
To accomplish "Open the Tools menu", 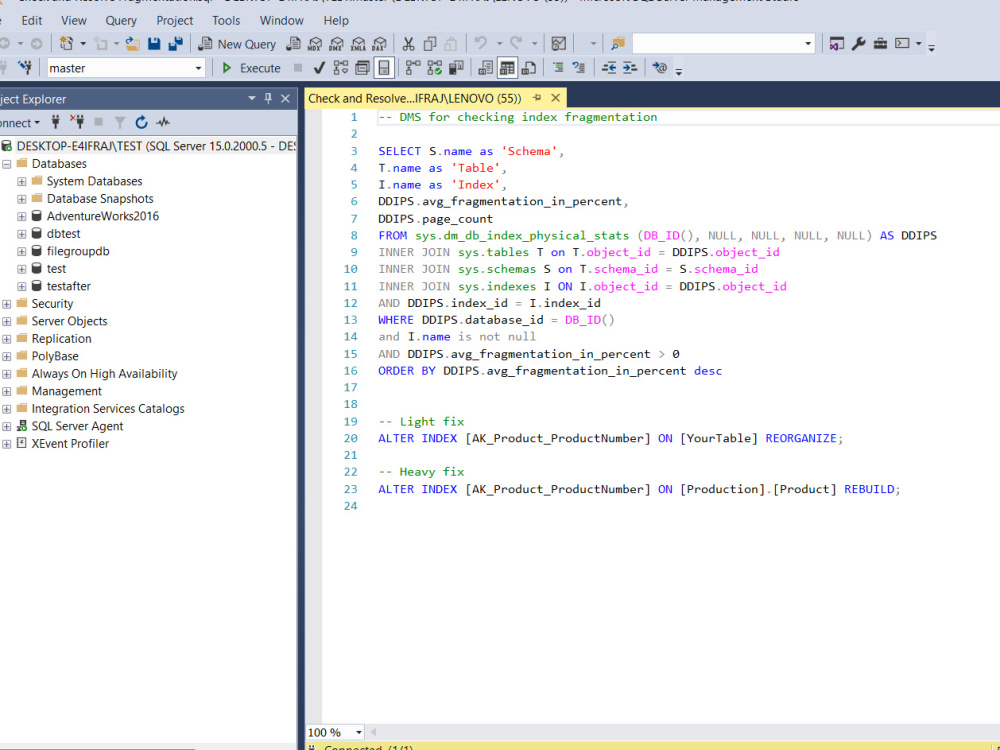I will point(226,20).
